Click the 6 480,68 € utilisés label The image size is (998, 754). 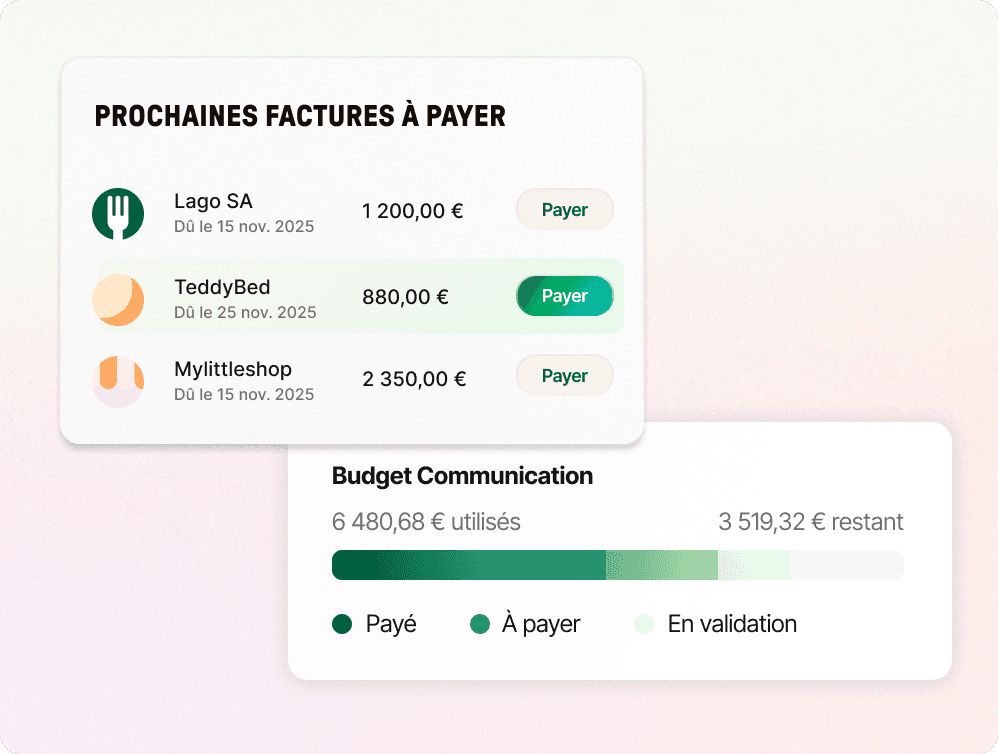point(426,522)
